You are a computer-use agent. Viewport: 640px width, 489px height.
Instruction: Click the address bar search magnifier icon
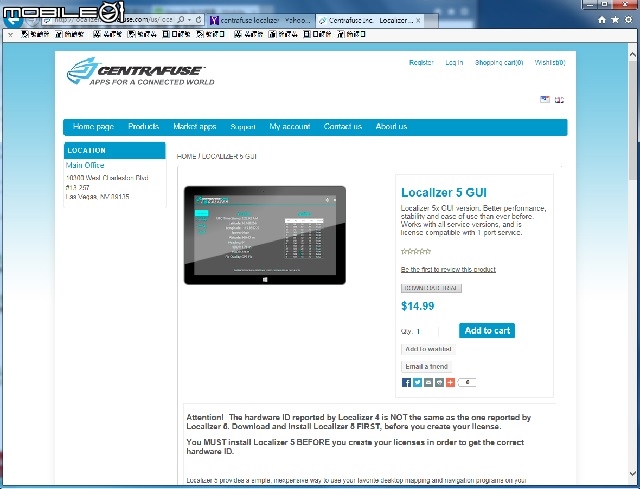point(181,20)
